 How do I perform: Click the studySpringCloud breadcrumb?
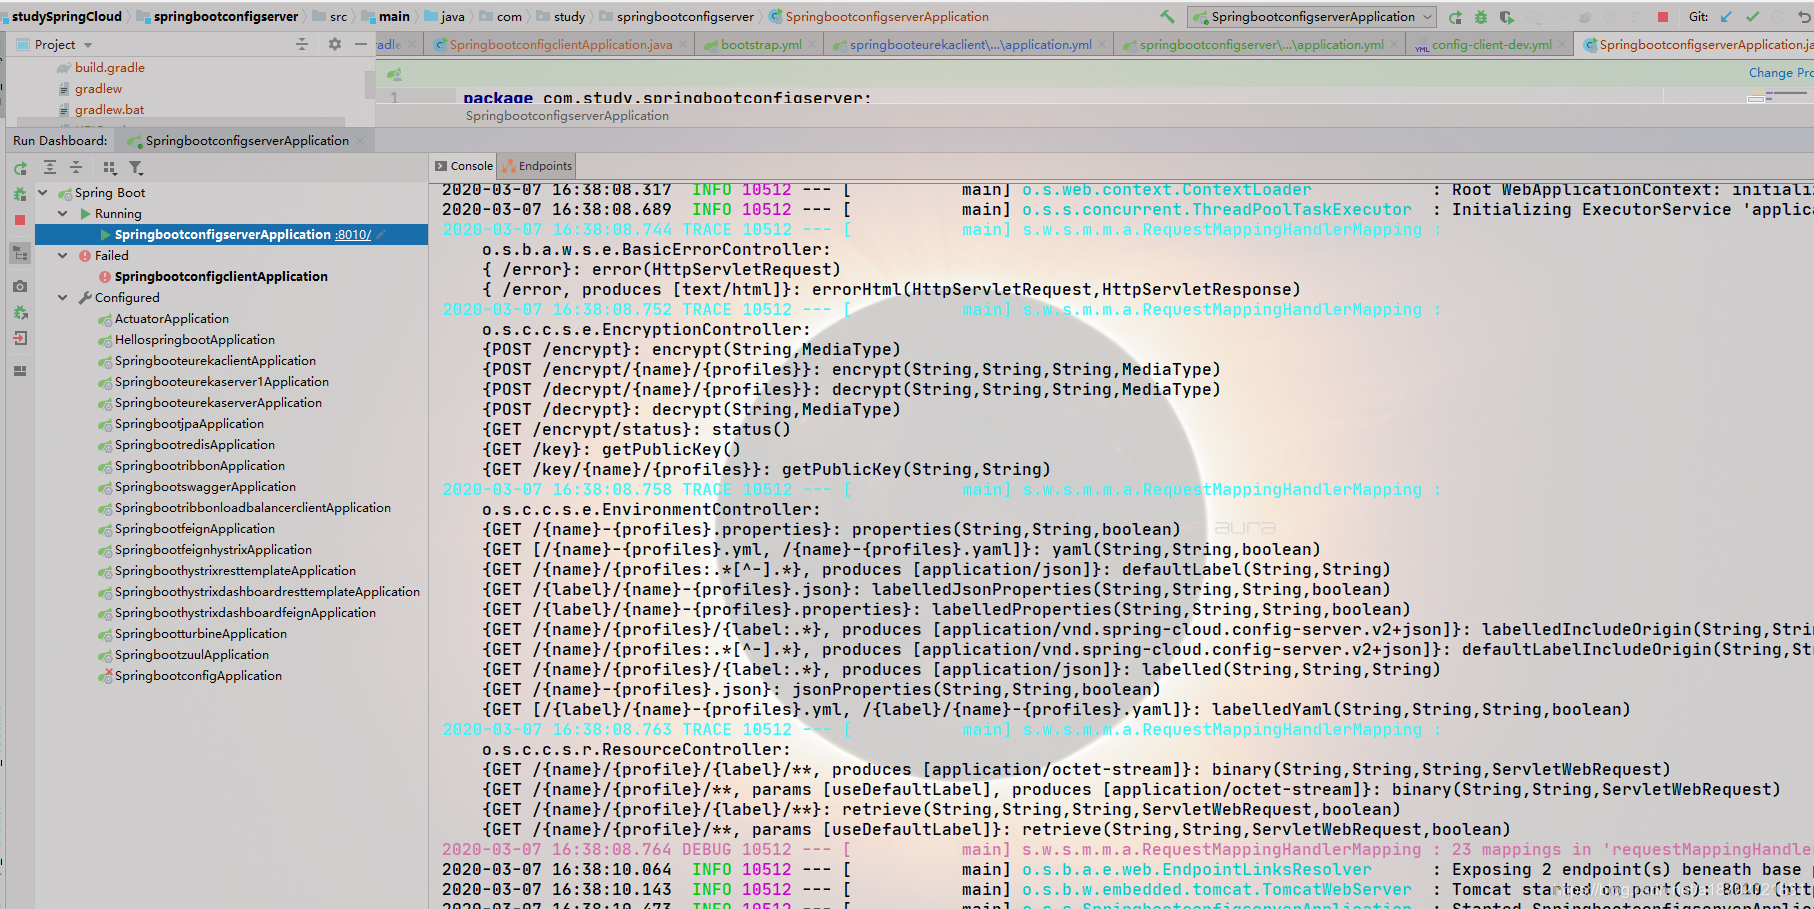coord(66,17)
